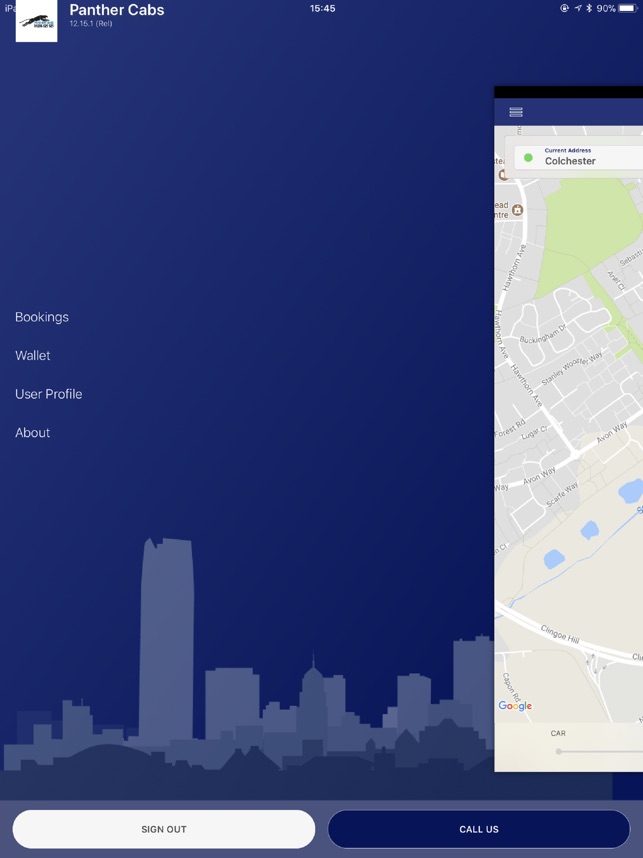The image size is (643, 858).
Task: Click the Google logo on map
Action: [x=515, y=706]
